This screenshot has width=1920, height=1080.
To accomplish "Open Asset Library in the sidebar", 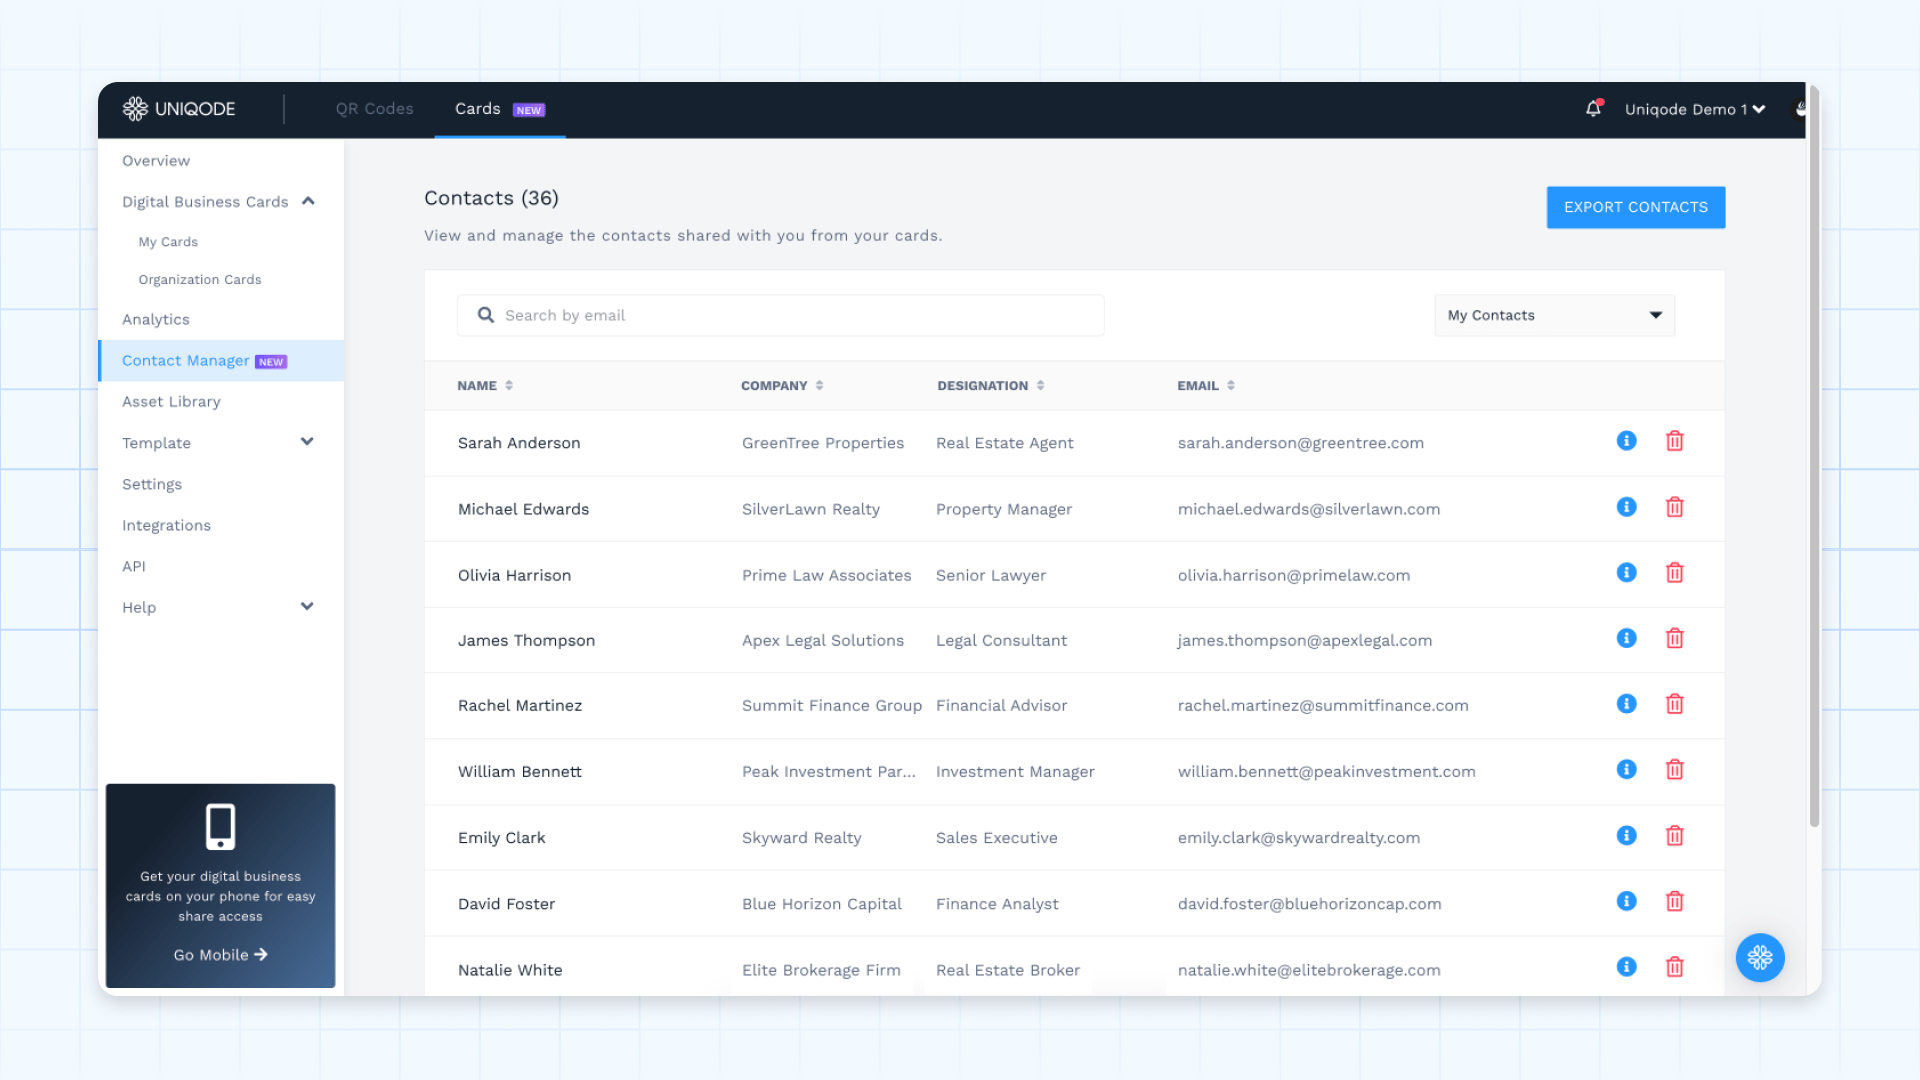I will (171, 401).
